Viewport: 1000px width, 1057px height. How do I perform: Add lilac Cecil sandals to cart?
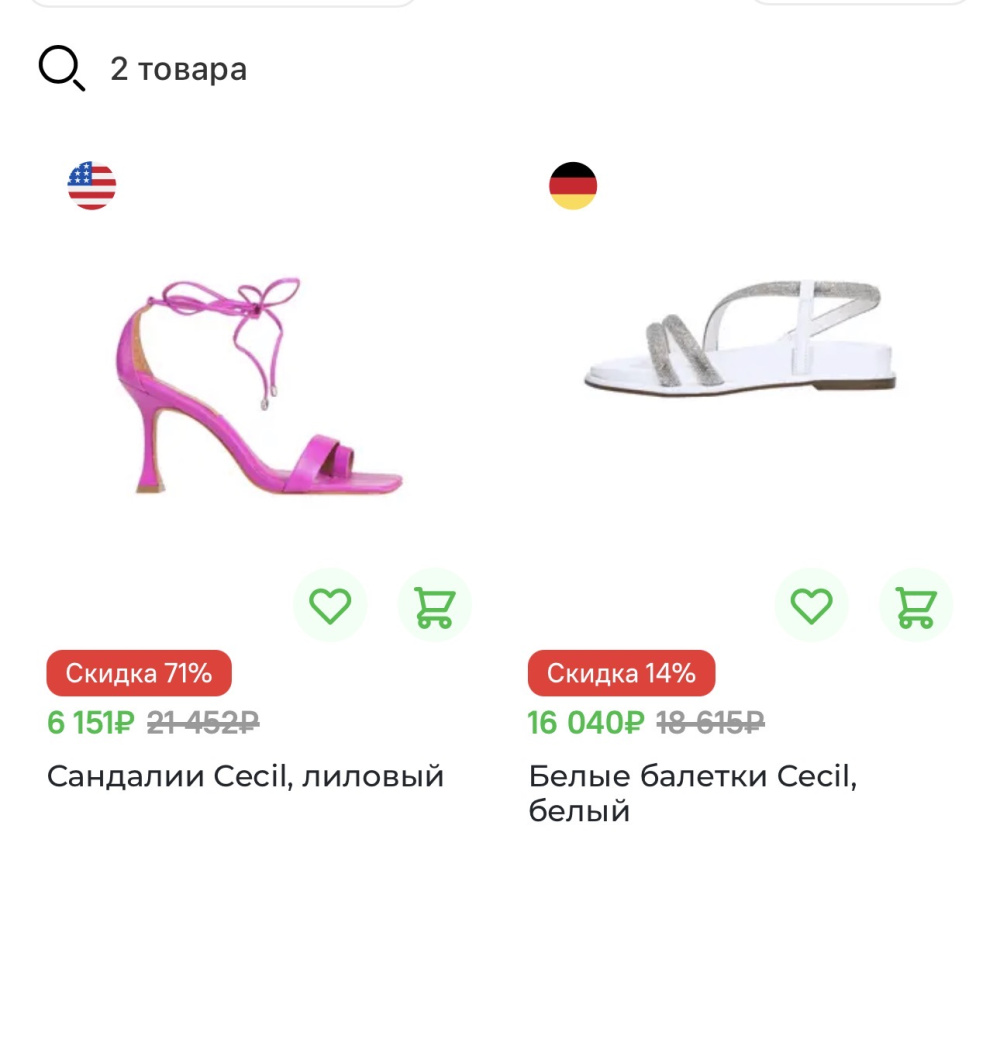click(434, 605)
